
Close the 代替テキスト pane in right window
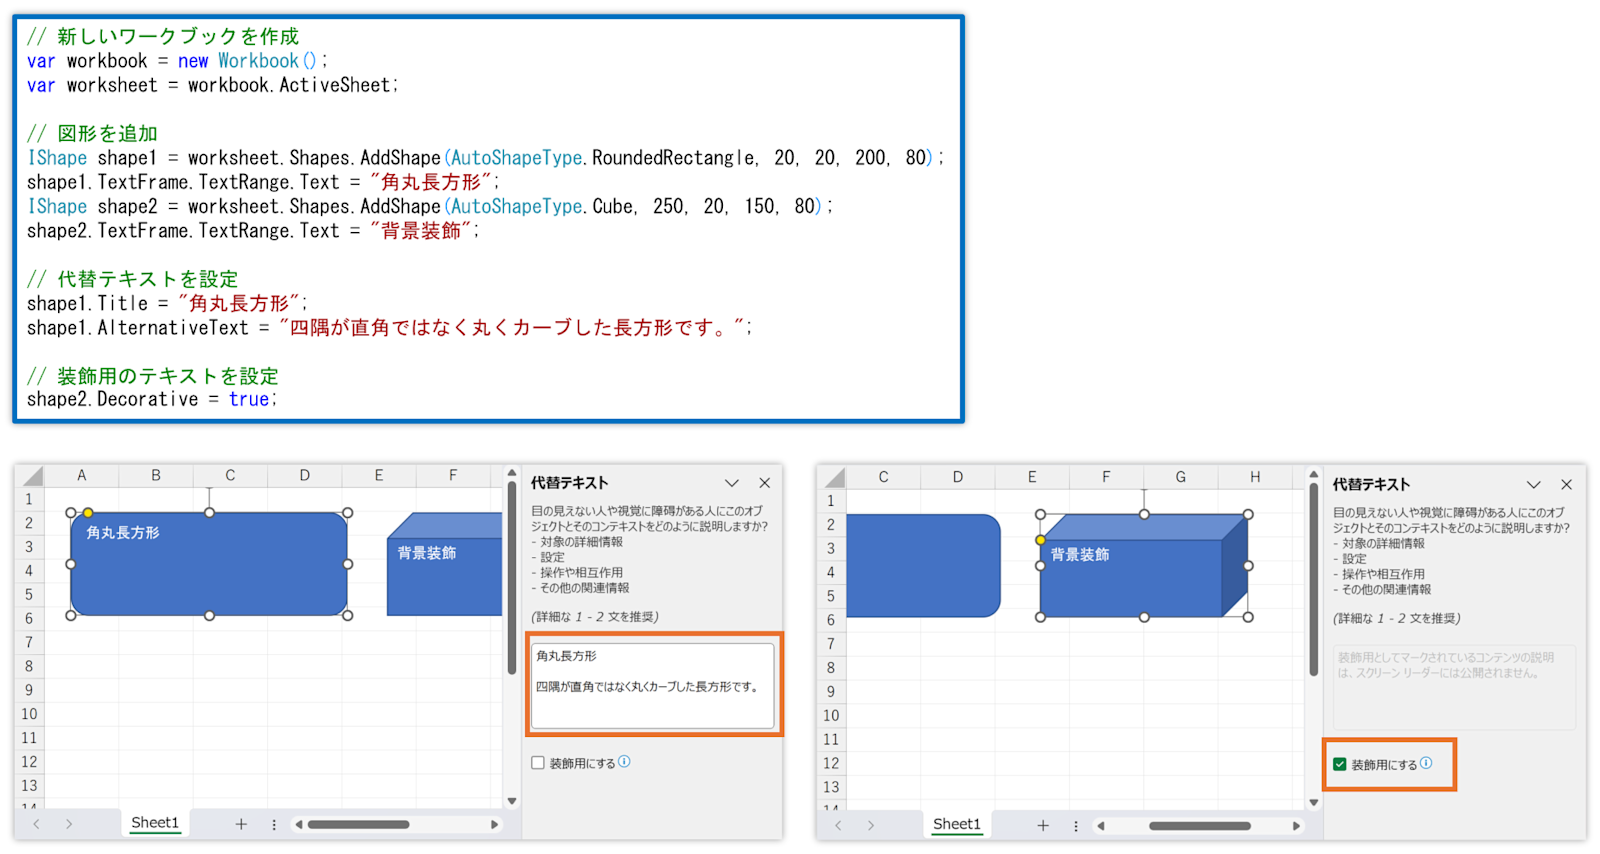[x=1567, y=485]
